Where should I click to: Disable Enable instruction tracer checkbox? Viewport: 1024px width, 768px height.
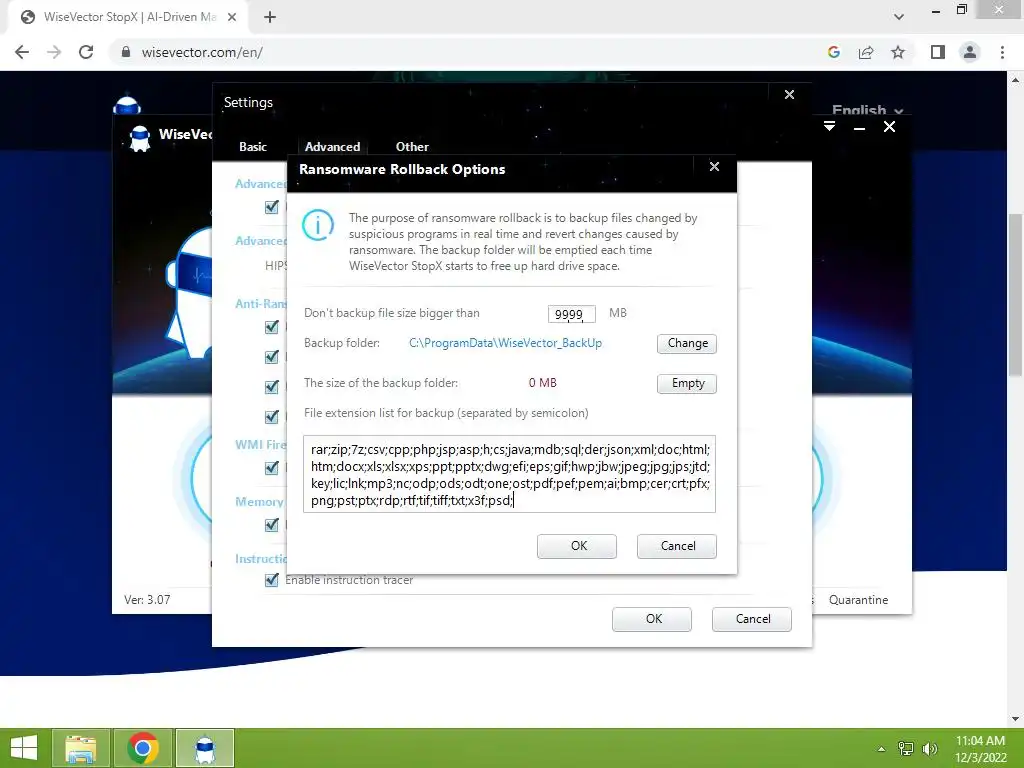(x=272, y=579)
